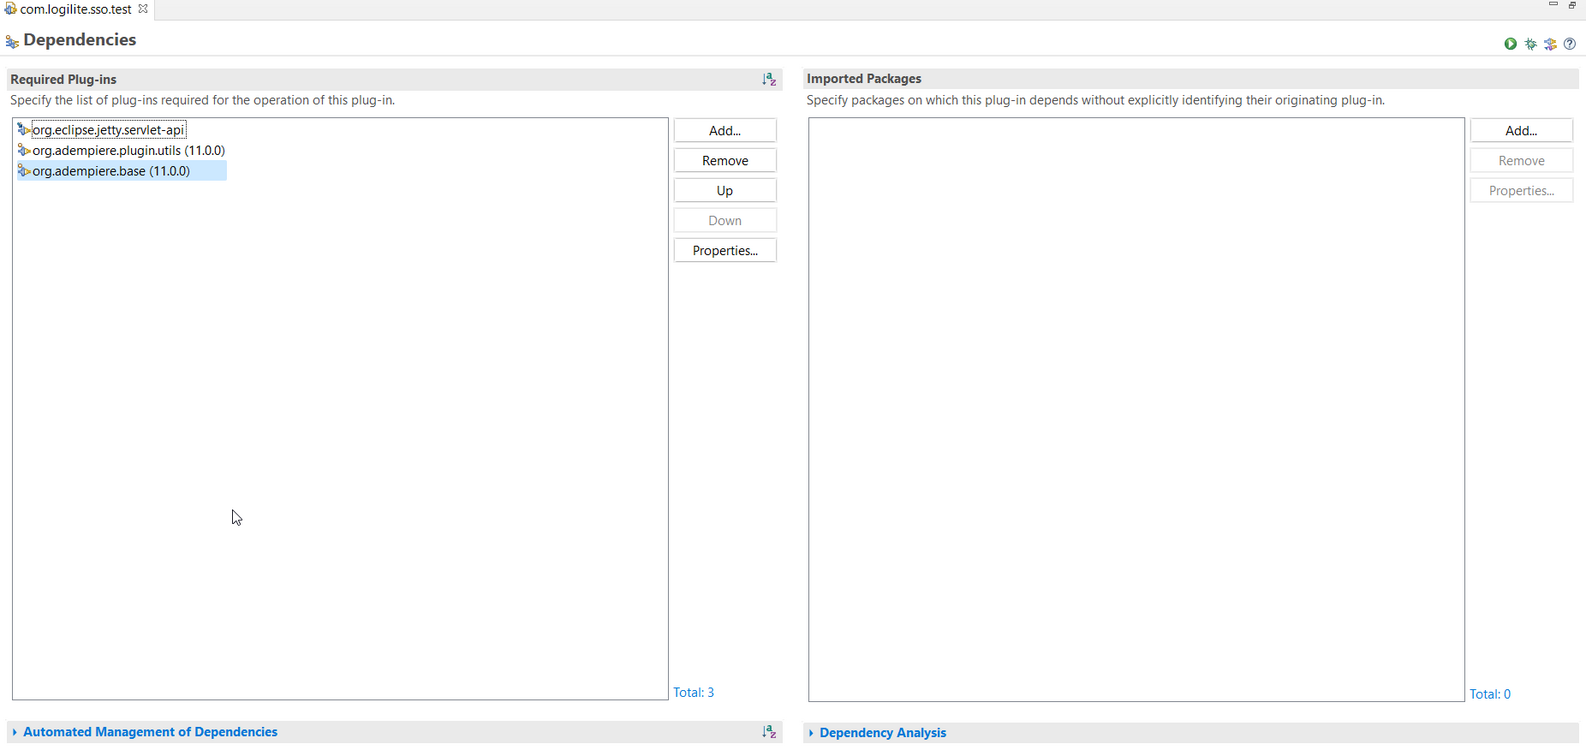Click Add in Imported Packages
The image size is (1586, 750).
1521,131
